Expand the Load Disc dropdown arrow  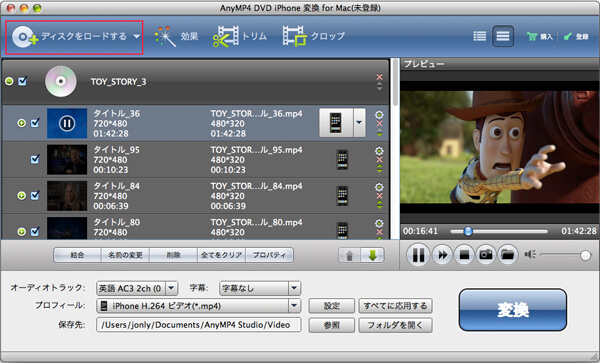(x=137, y=37)
